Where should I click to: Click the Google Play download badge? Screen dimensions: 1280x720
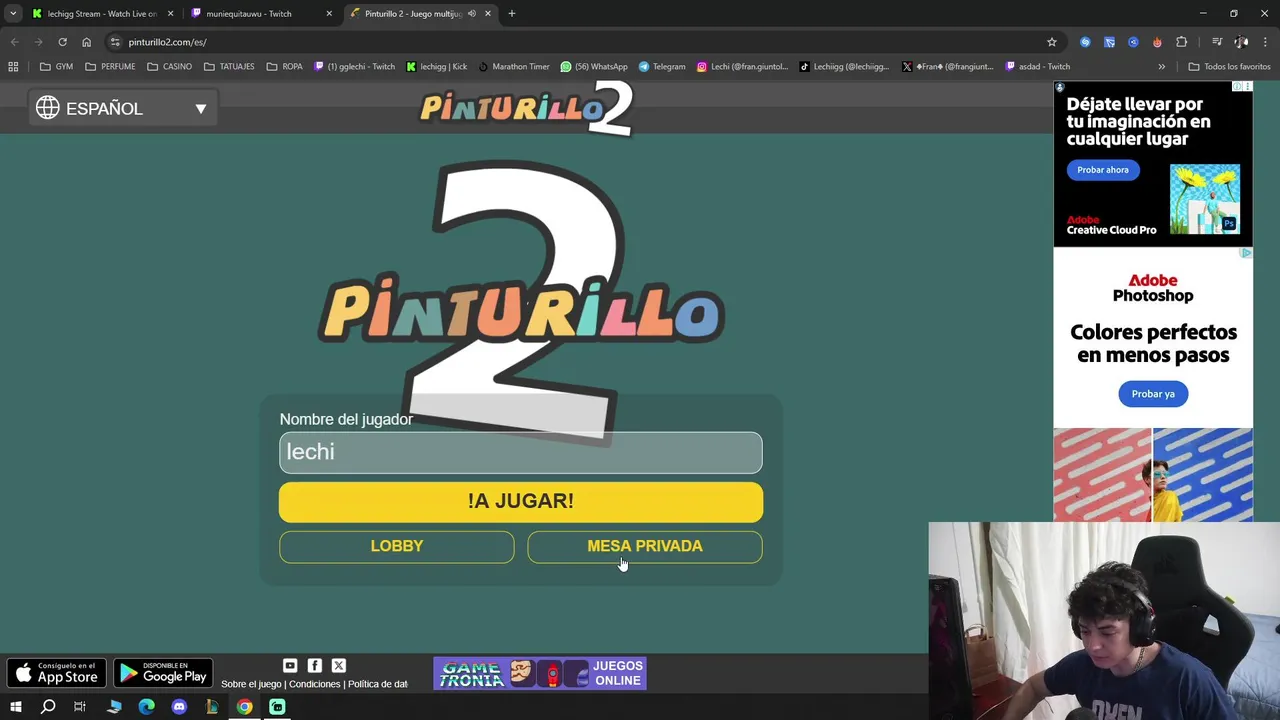click(x=163, y=674)
